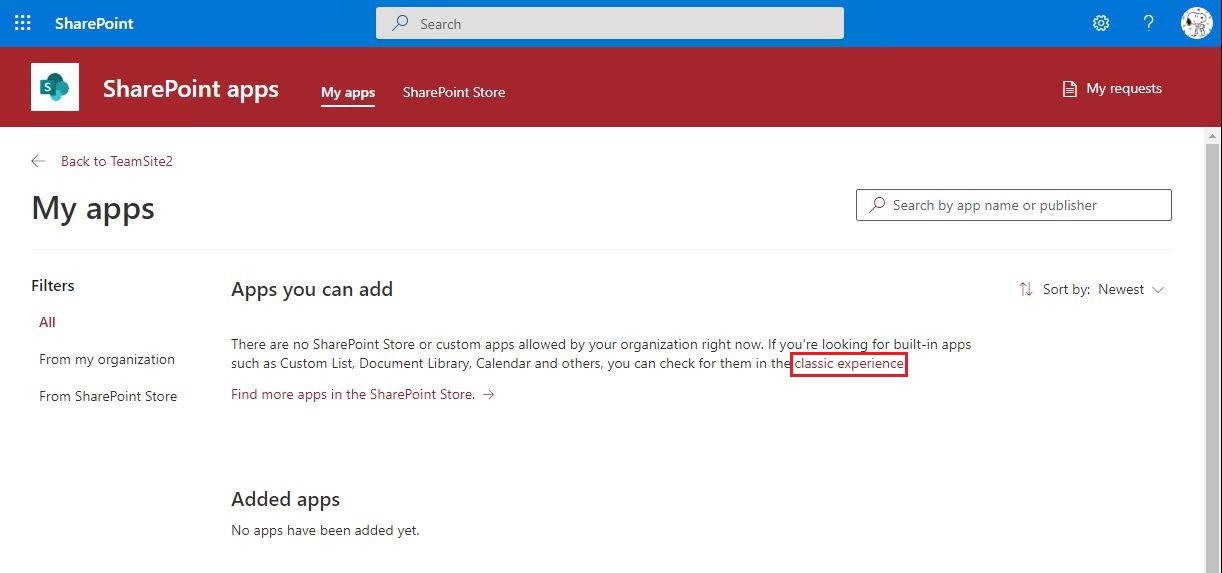Click the magnifier icon in top search bar
The width and height of the screenshot is (1222, 573).
400,23
